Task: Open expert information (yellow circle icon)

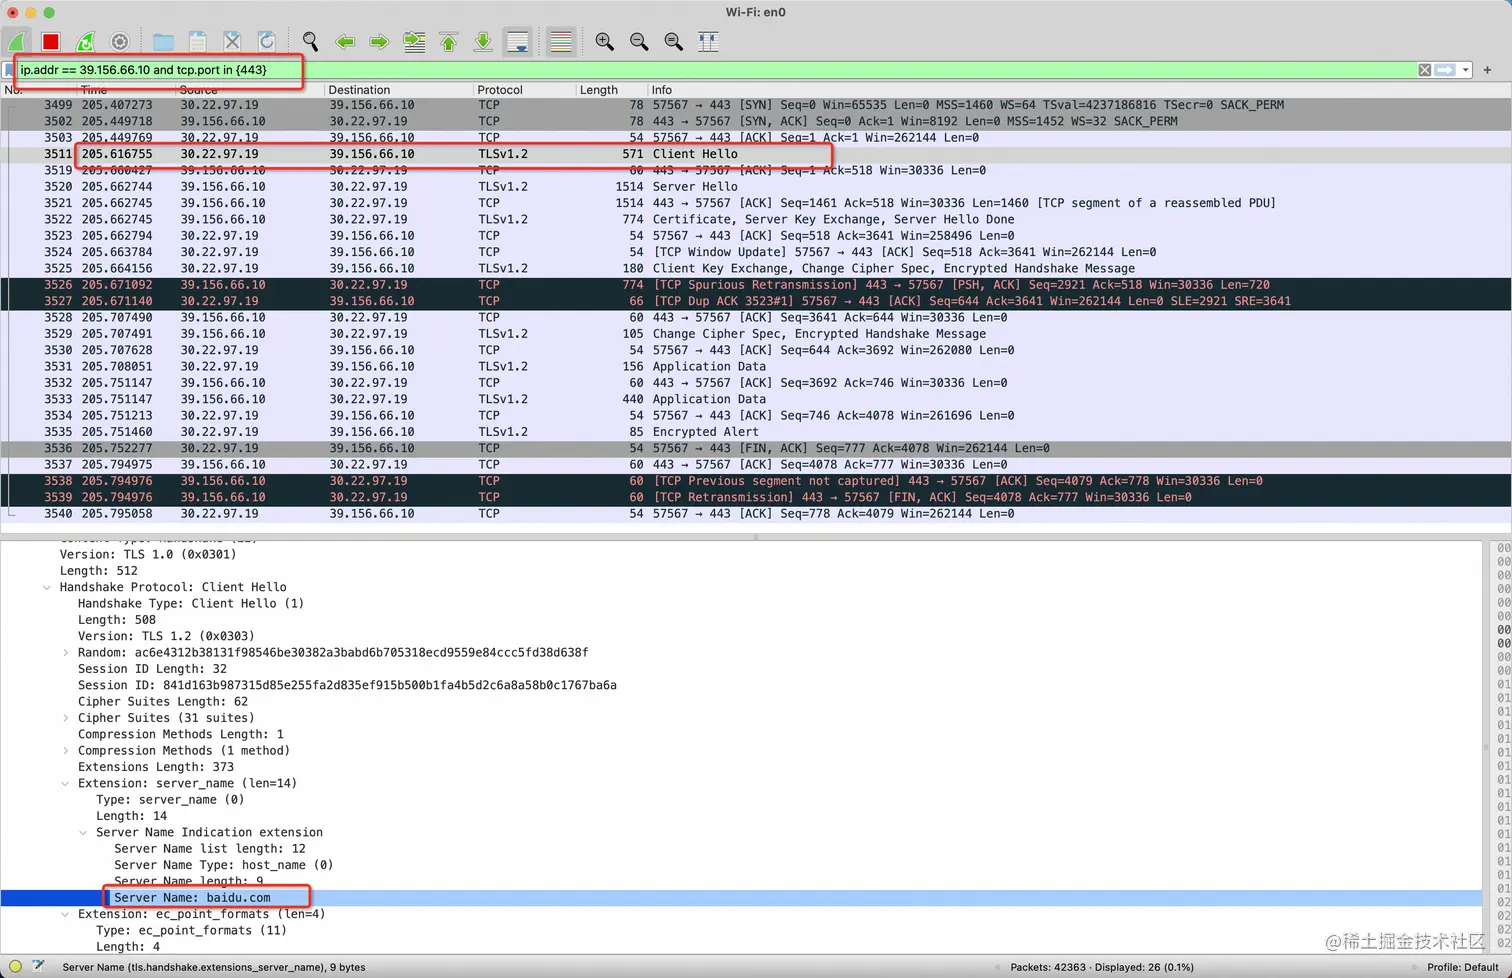Action: (x=15, y=966)
